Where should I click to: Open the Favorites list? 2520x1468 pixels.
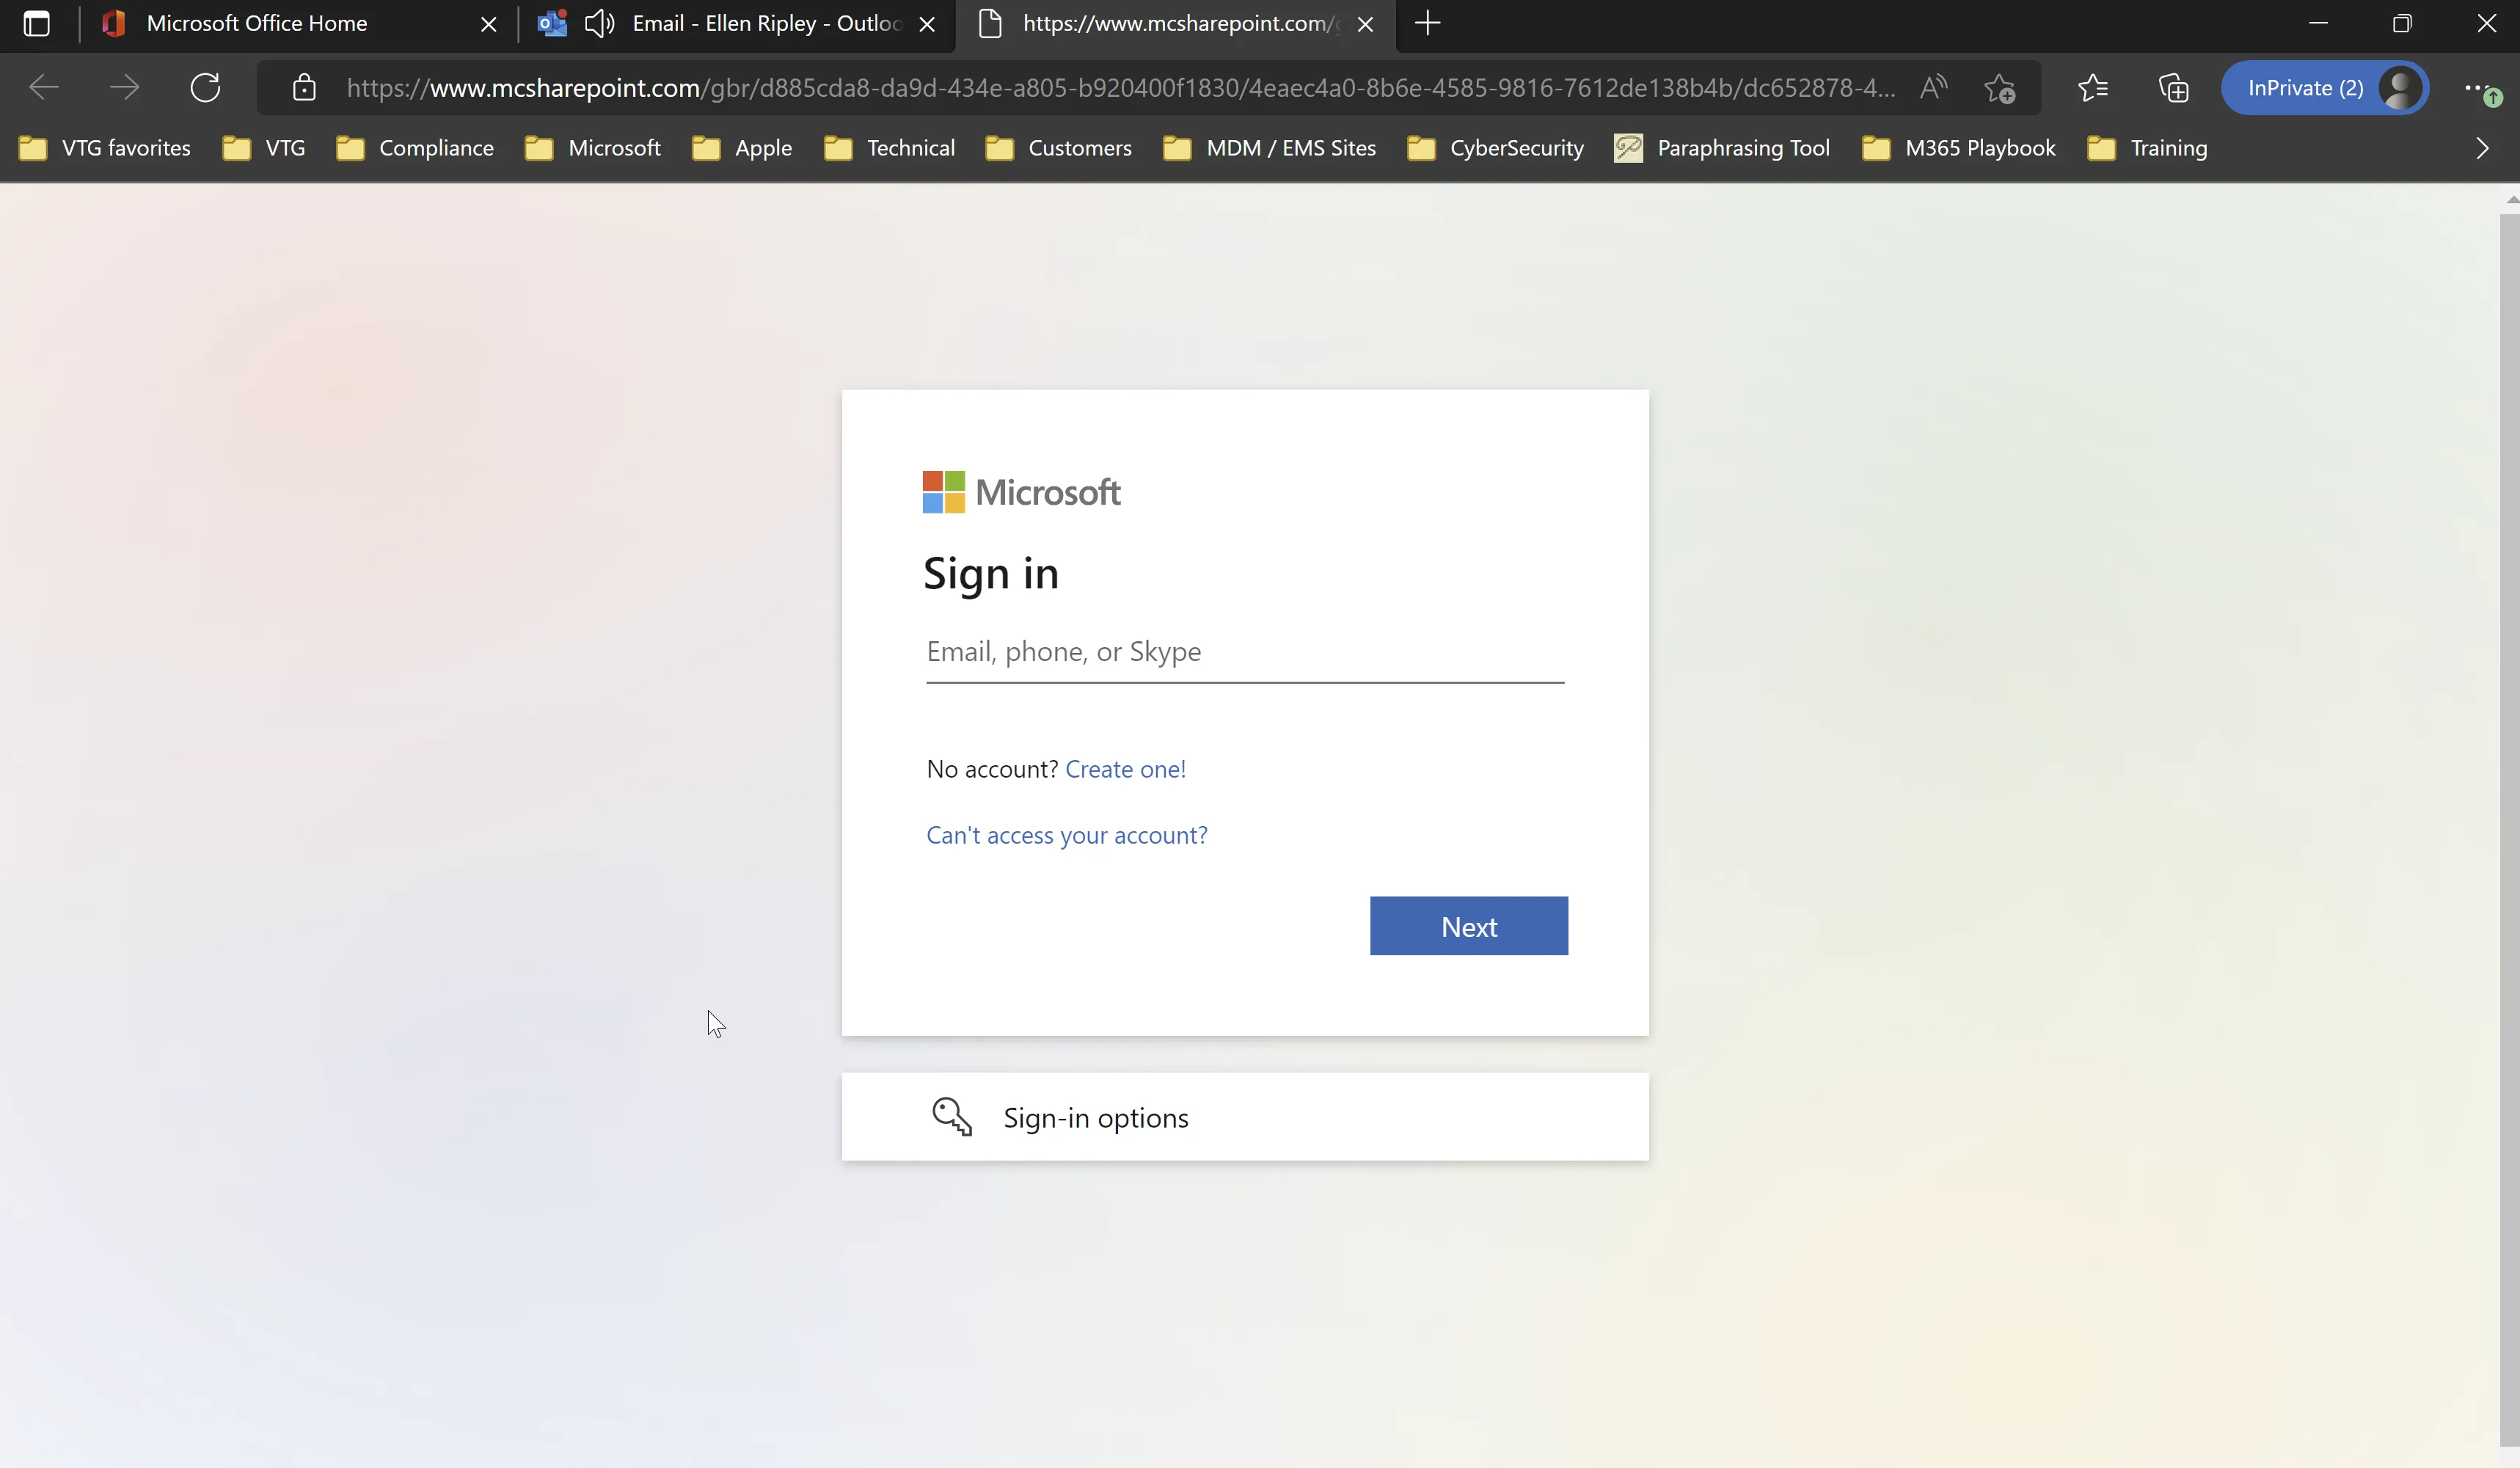pyautogui.click(x=2093, y=88)
